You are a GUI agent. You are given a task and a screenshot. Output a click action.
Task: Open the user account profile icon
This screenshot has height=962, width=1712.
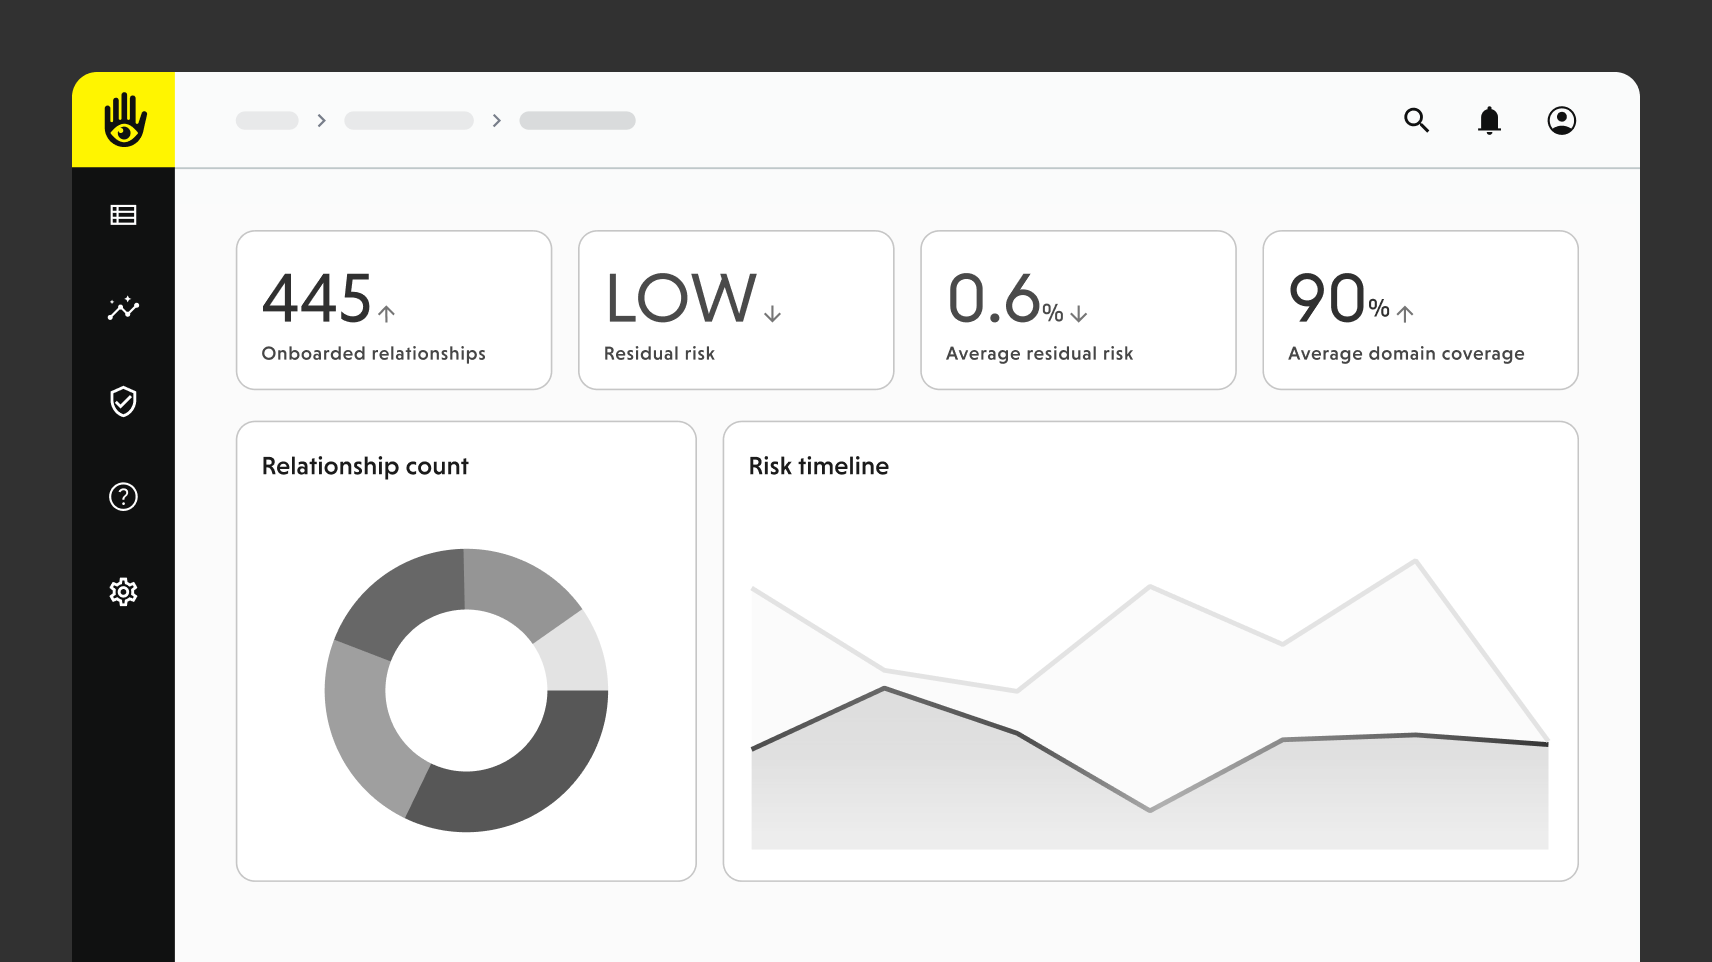1561,120
